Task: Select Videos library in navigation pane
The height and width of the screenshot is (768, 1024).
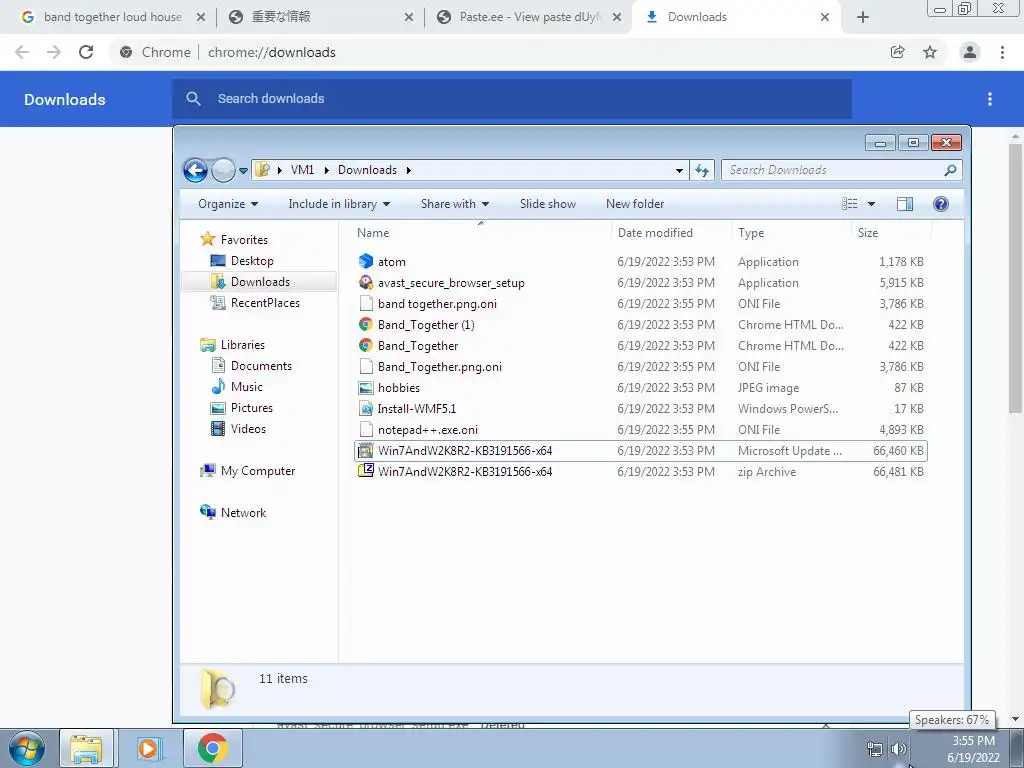Action: click(x=248, y=428)
